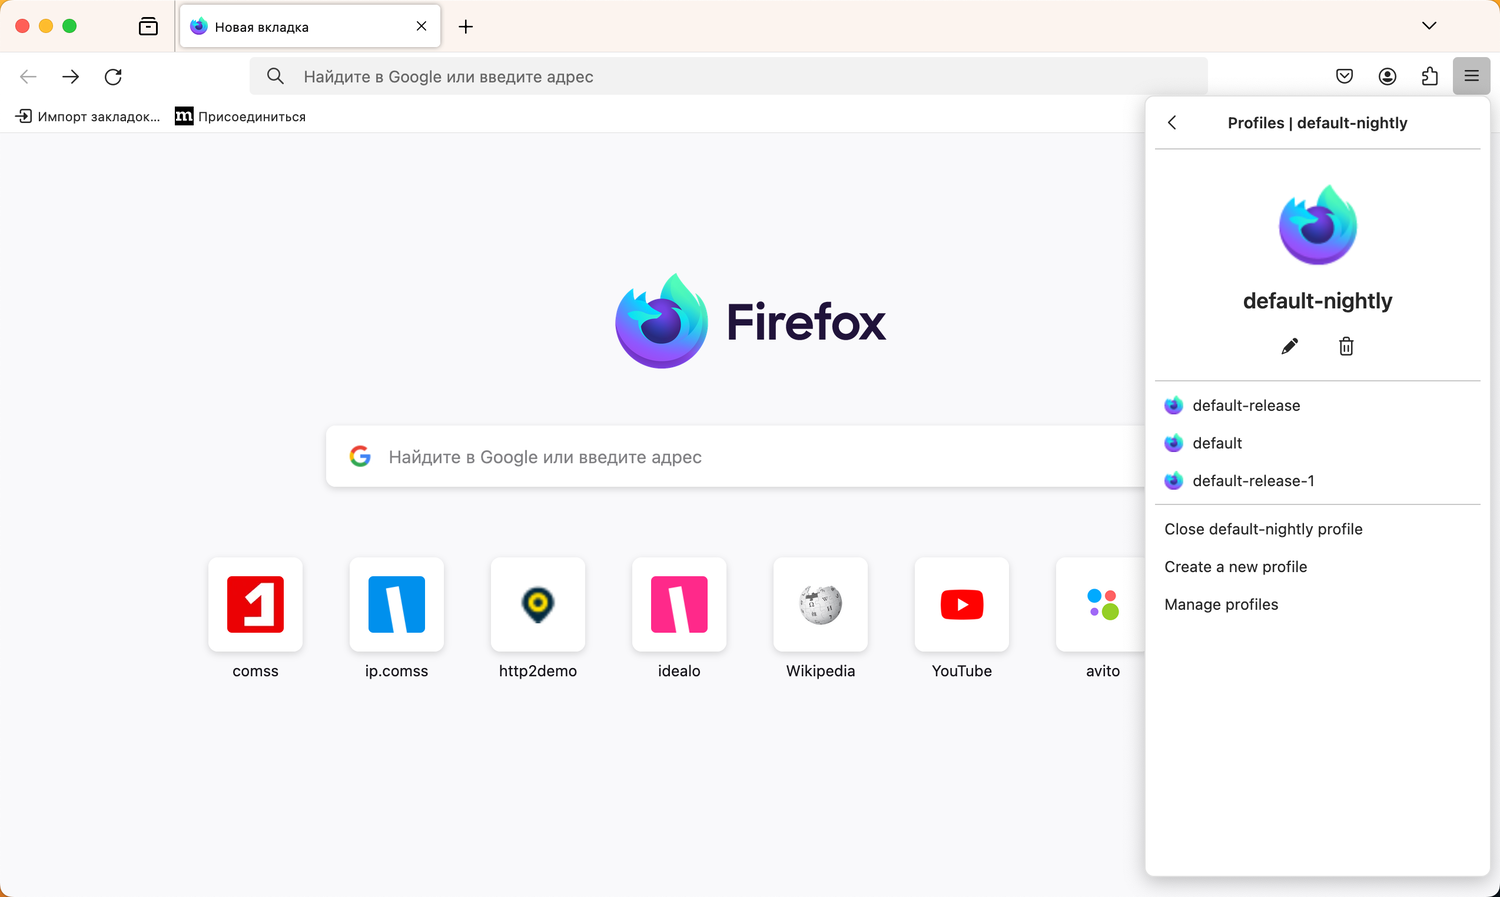Delete default-nightly profile with trash icon

pyautogui.click(x=1346, y=346)
